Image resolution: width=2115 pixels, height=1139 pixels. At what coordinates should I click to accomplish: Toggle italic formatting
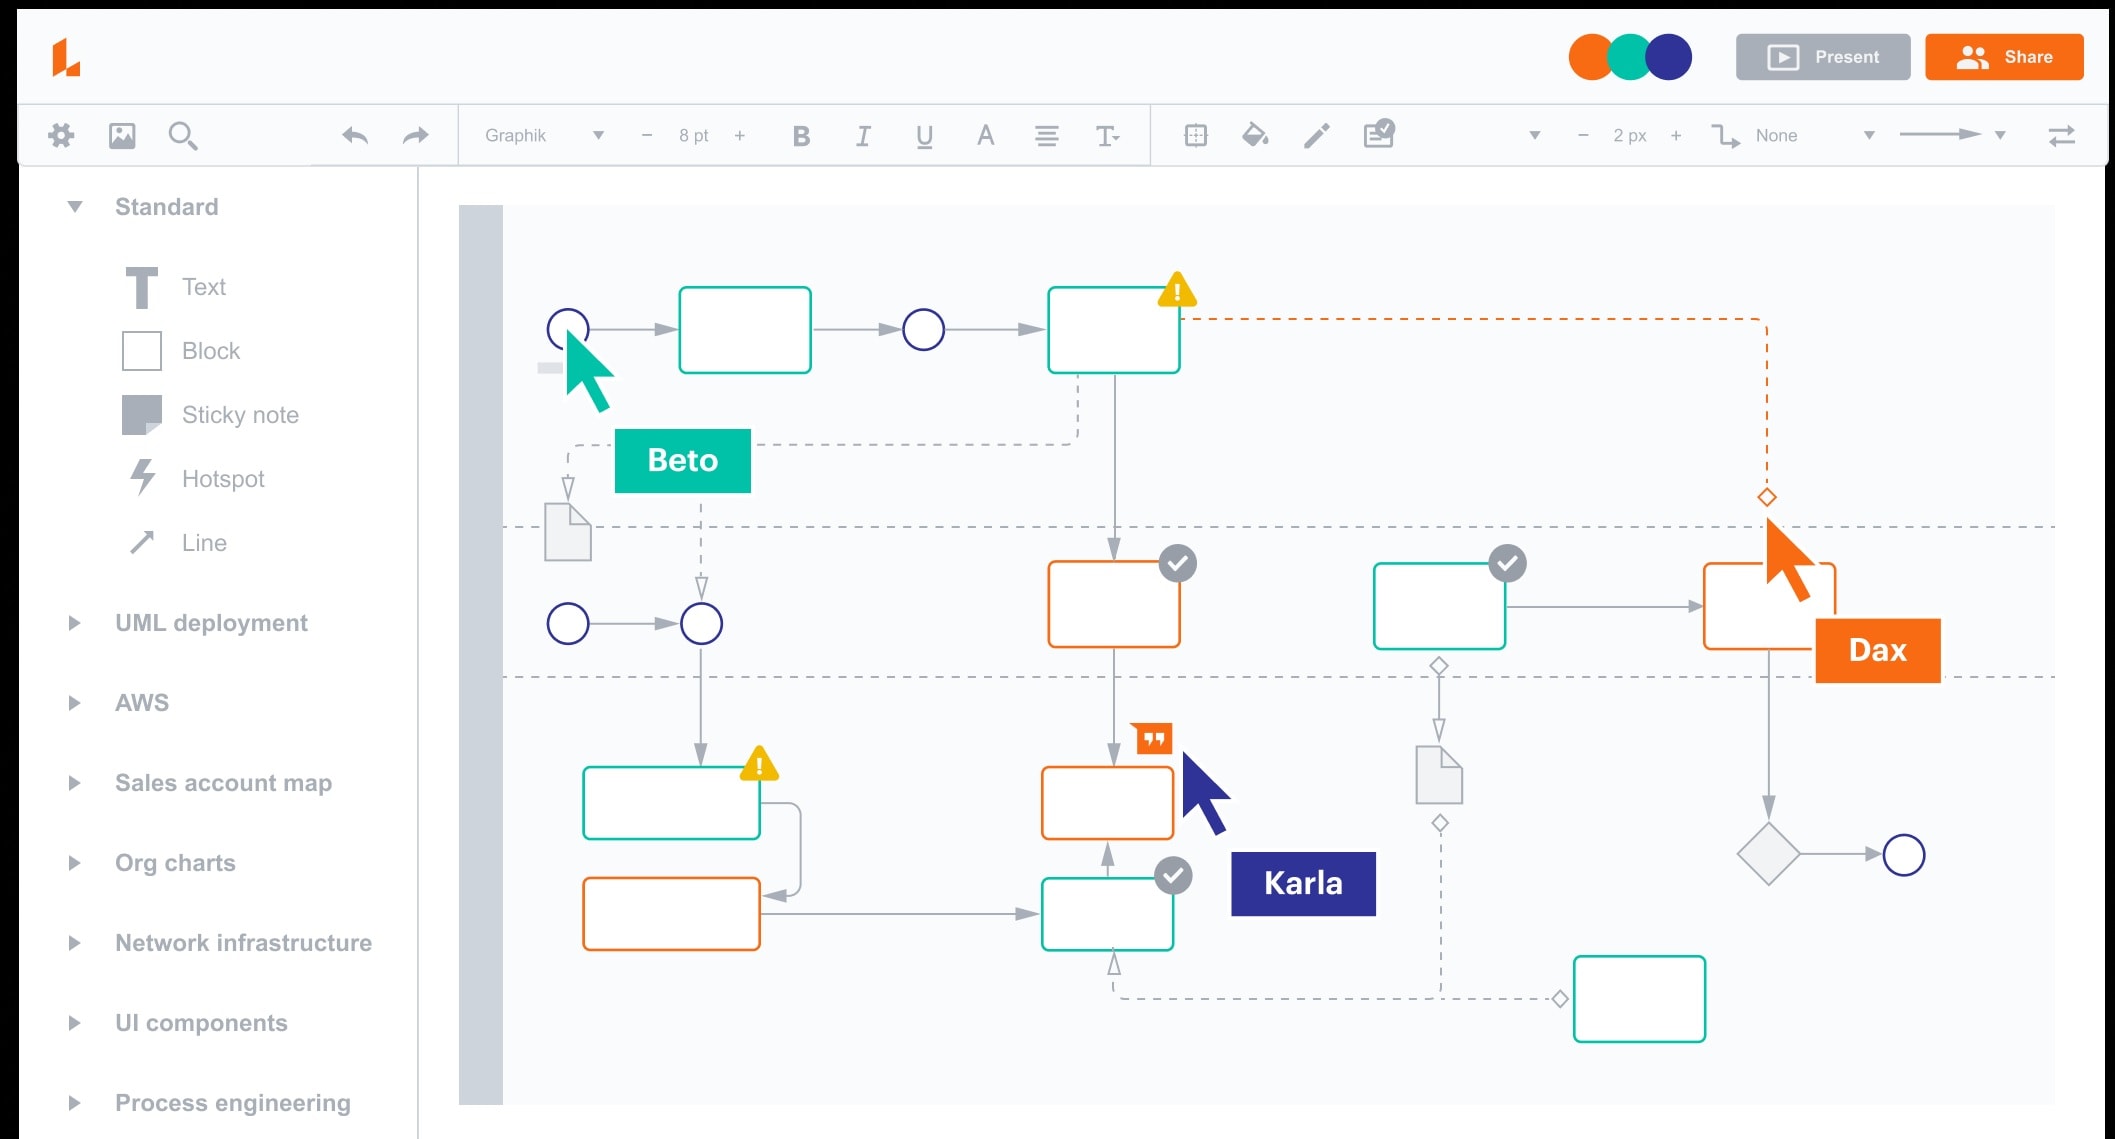click(x=863, y=136)
